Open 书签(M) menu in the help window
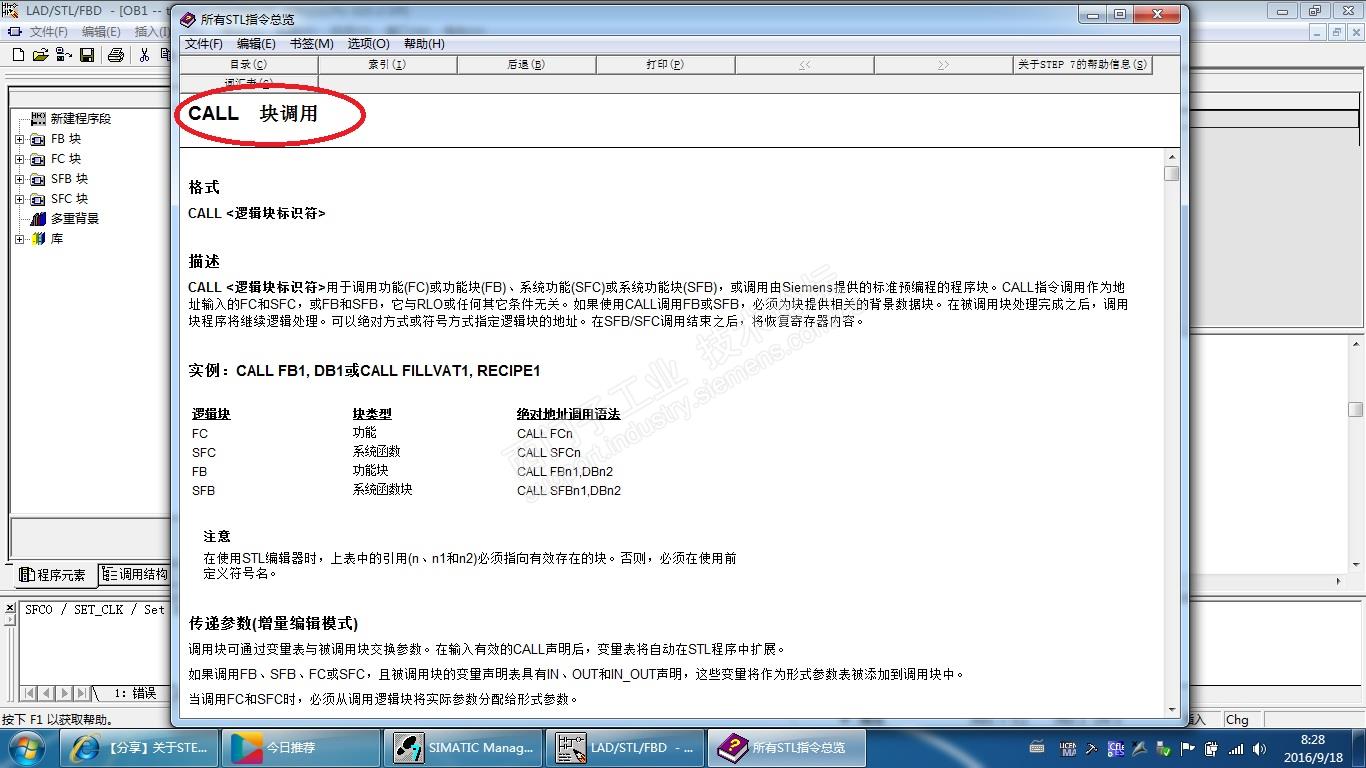This screenshot has width=1366, height=768. tap(312, 44)
